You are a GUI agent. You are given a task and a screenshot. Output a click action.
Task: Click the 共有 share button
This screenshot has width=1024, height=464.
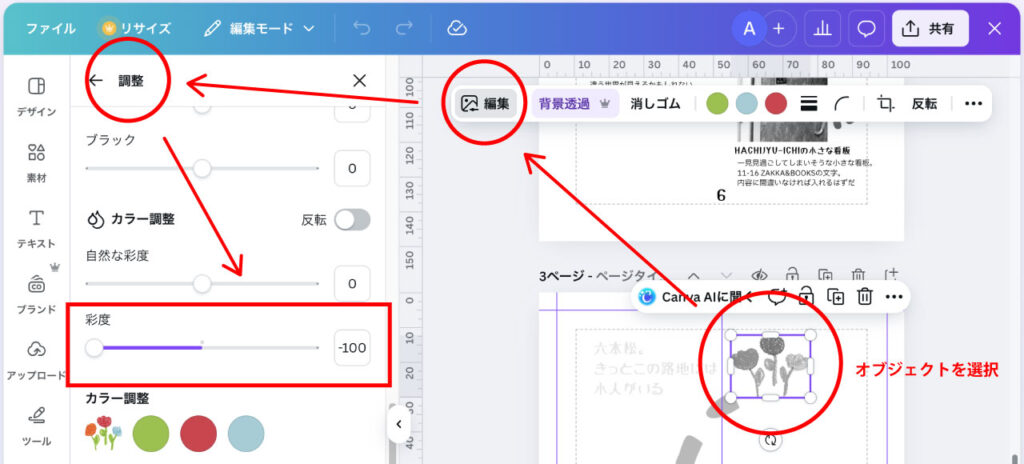(928, 28)
